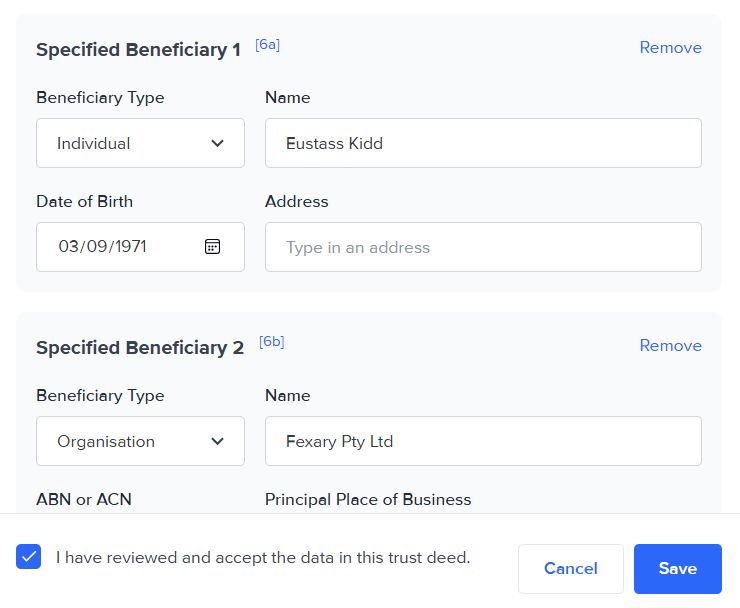Open the Beneficiary Type dropdown showing Individual
This screenshot has height=608, width=740.
point(140,143)
